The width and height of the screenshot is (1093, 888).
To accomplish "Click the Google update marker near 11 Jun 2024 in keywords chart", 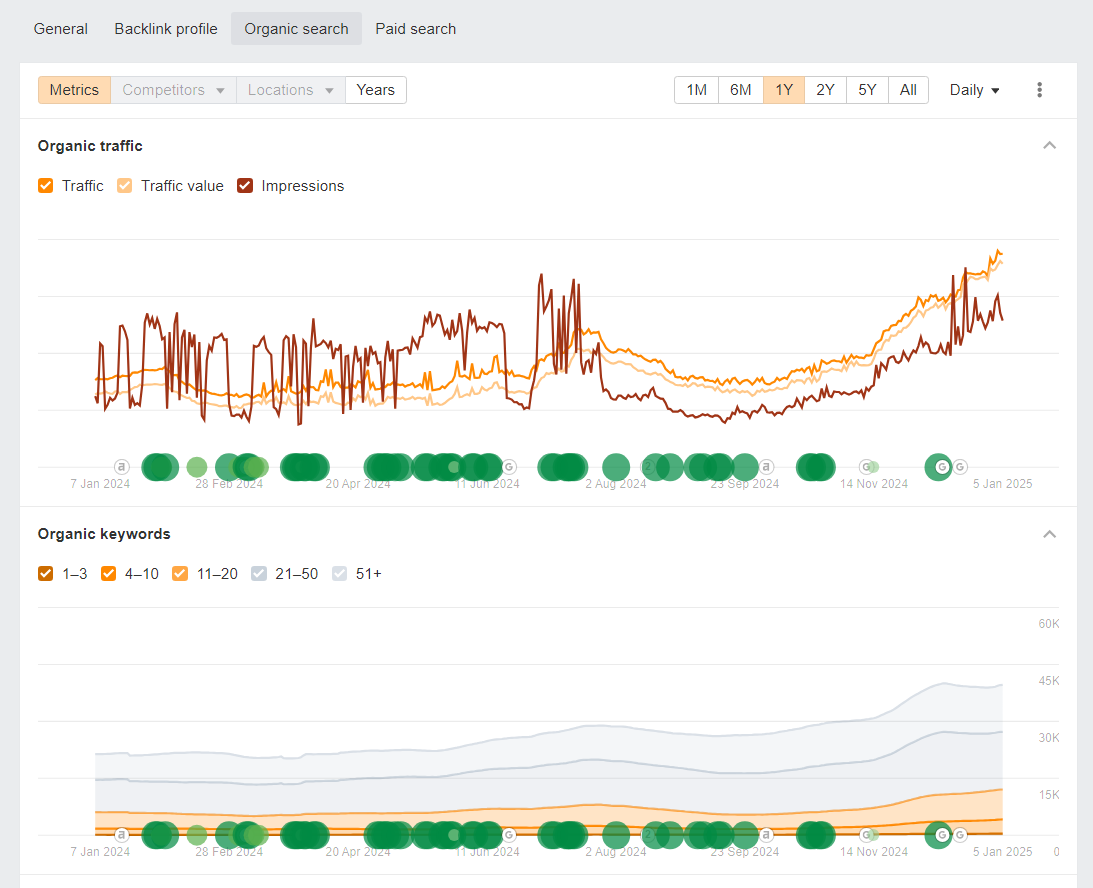I will (510, 834).
